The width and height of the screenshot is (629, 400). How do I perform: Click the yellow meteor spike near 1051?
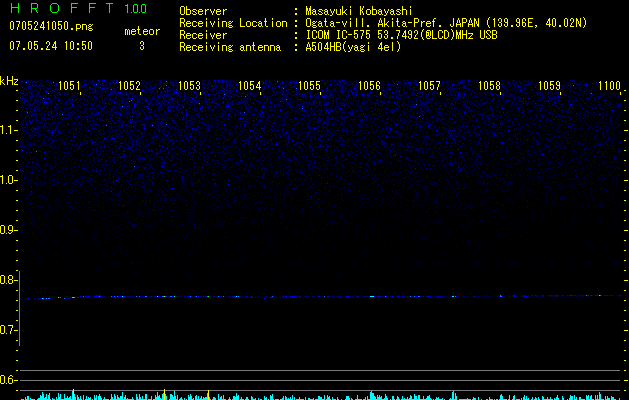click(73, 394)
